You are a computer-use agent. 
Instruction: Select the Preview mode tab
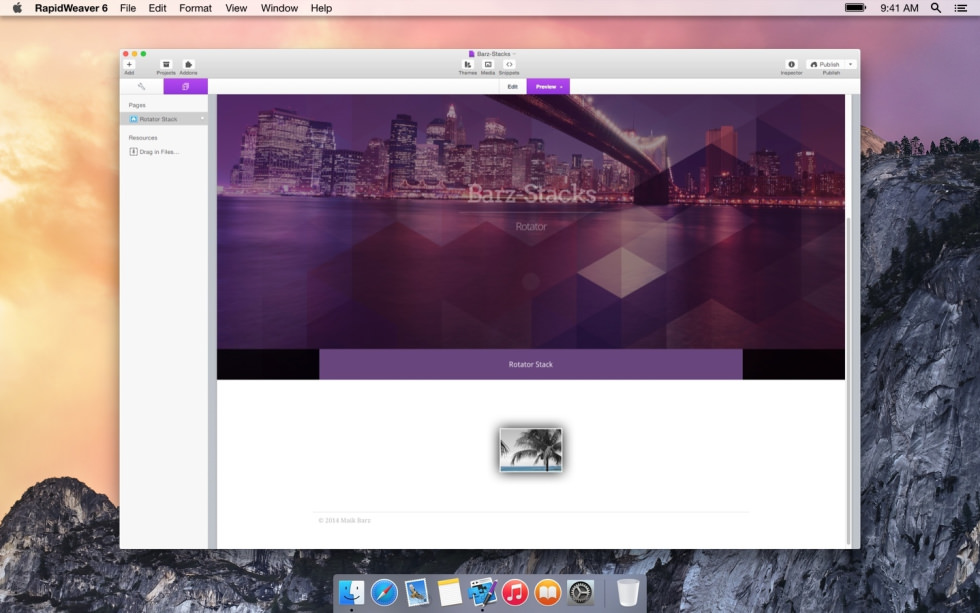point(548,87)
